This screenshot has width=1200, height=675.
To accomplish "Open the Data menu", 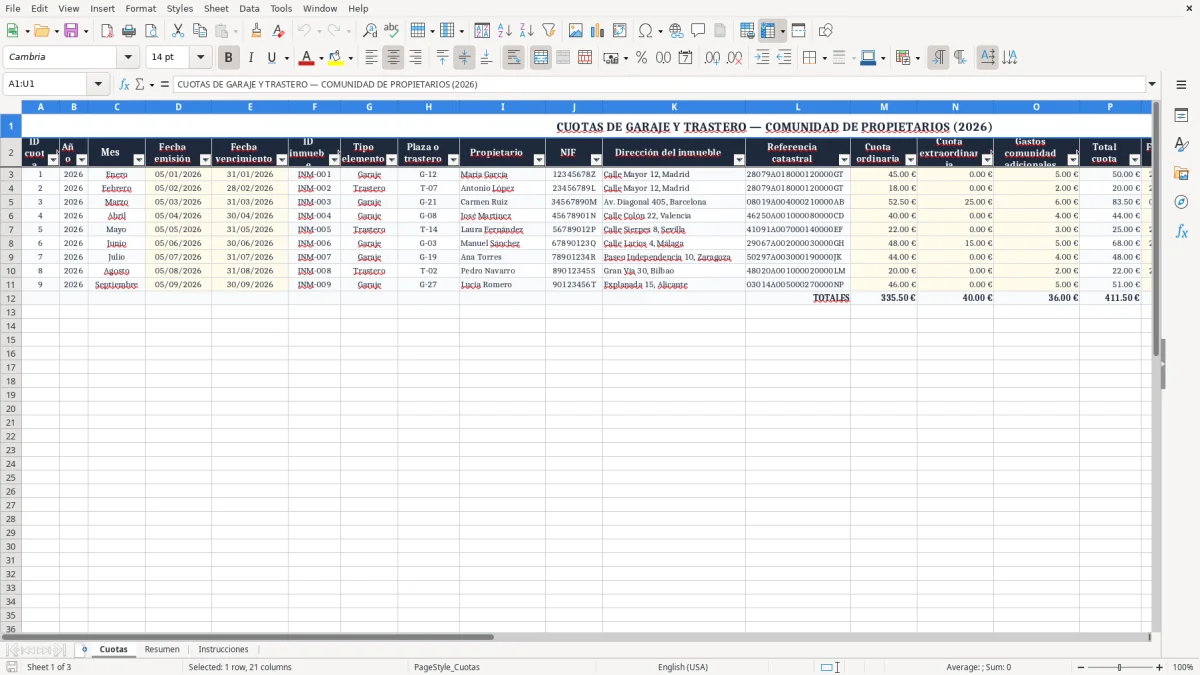I will (x=249, y=8).
